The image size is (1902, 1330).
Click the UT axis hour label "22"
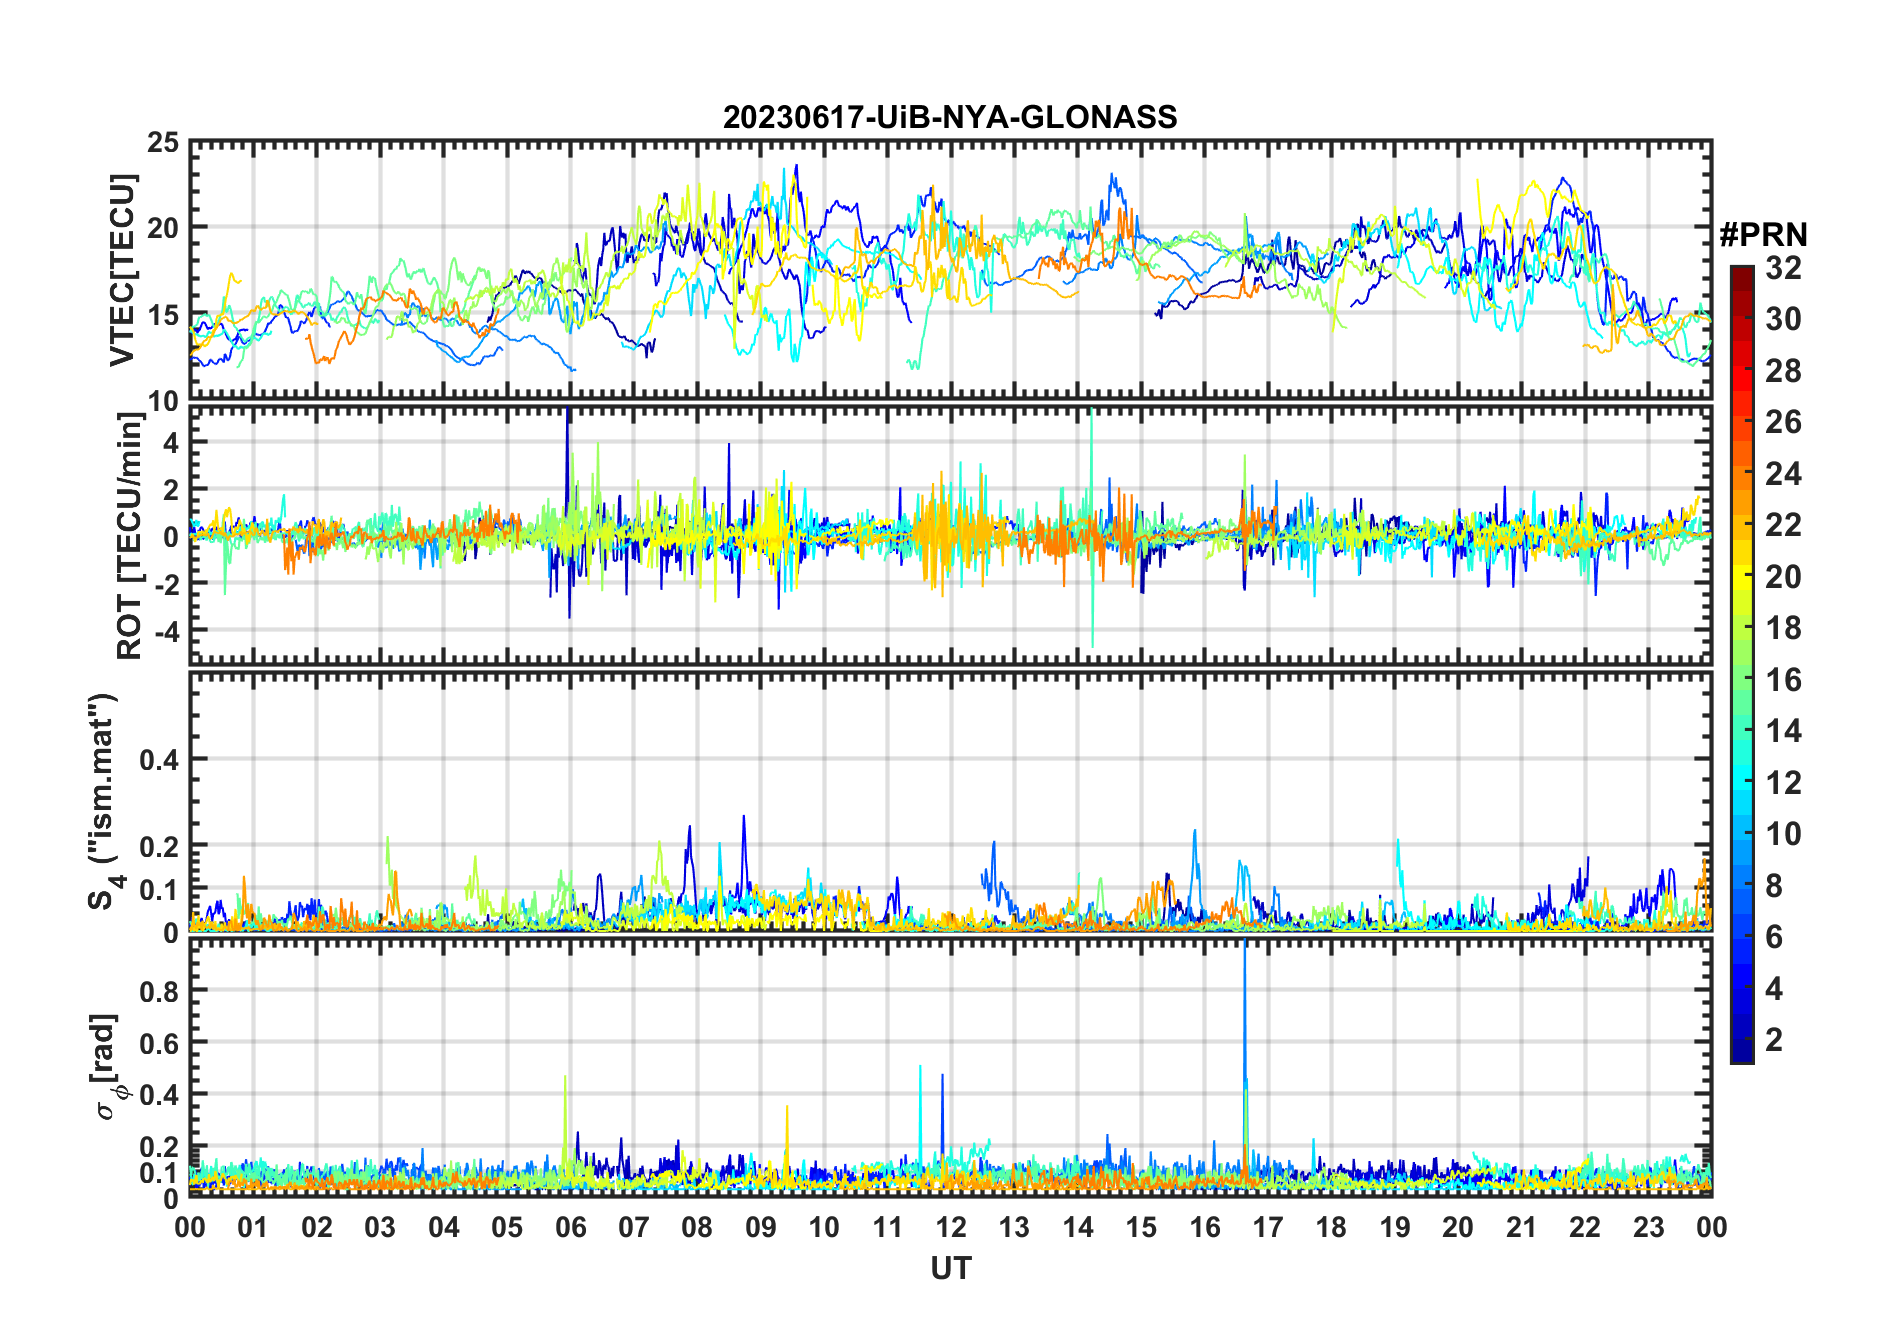point(1585,1227)
